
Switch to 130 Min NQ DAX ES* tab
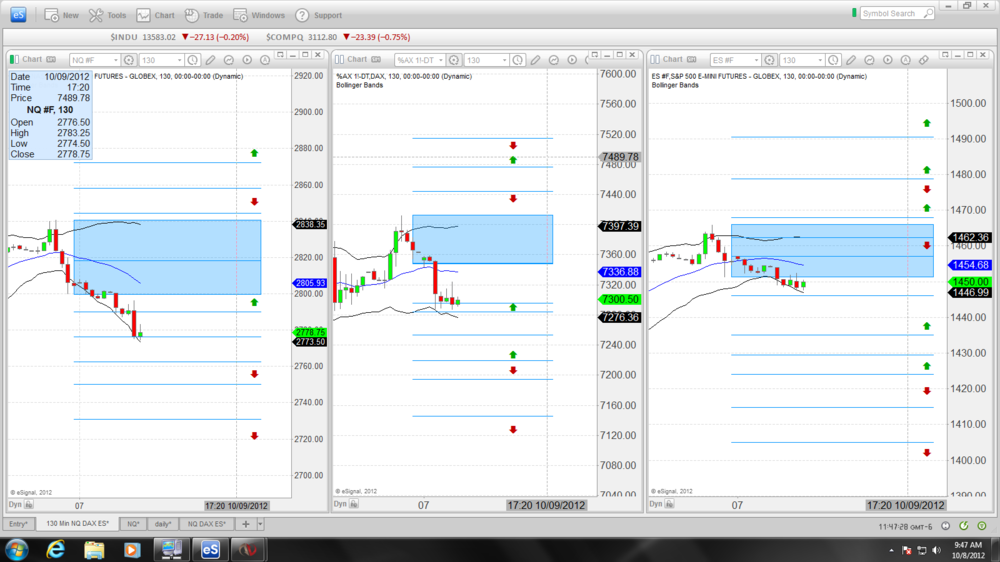[77, 523]
